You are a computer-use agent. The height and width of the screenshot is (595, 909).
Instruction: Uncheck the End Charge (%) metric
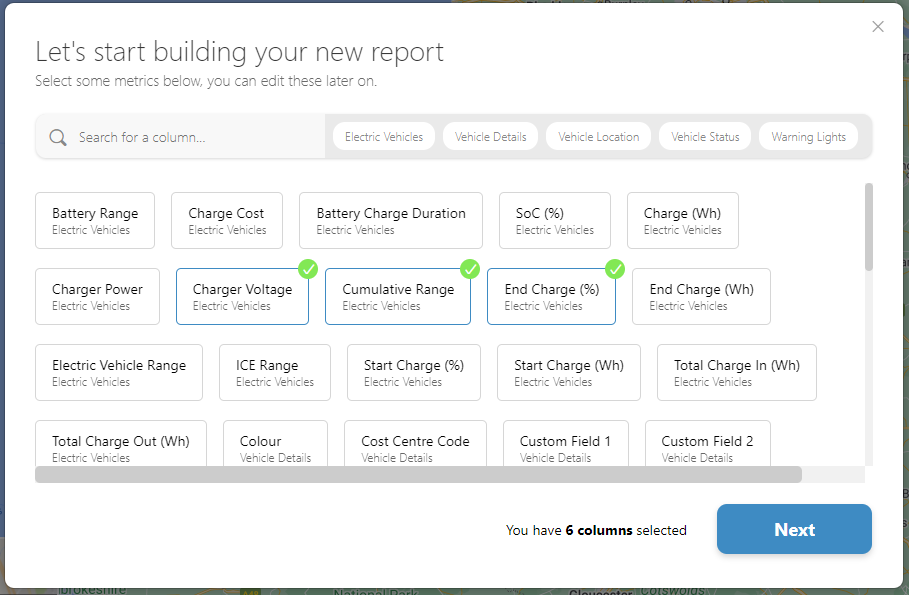coord(551,296)
